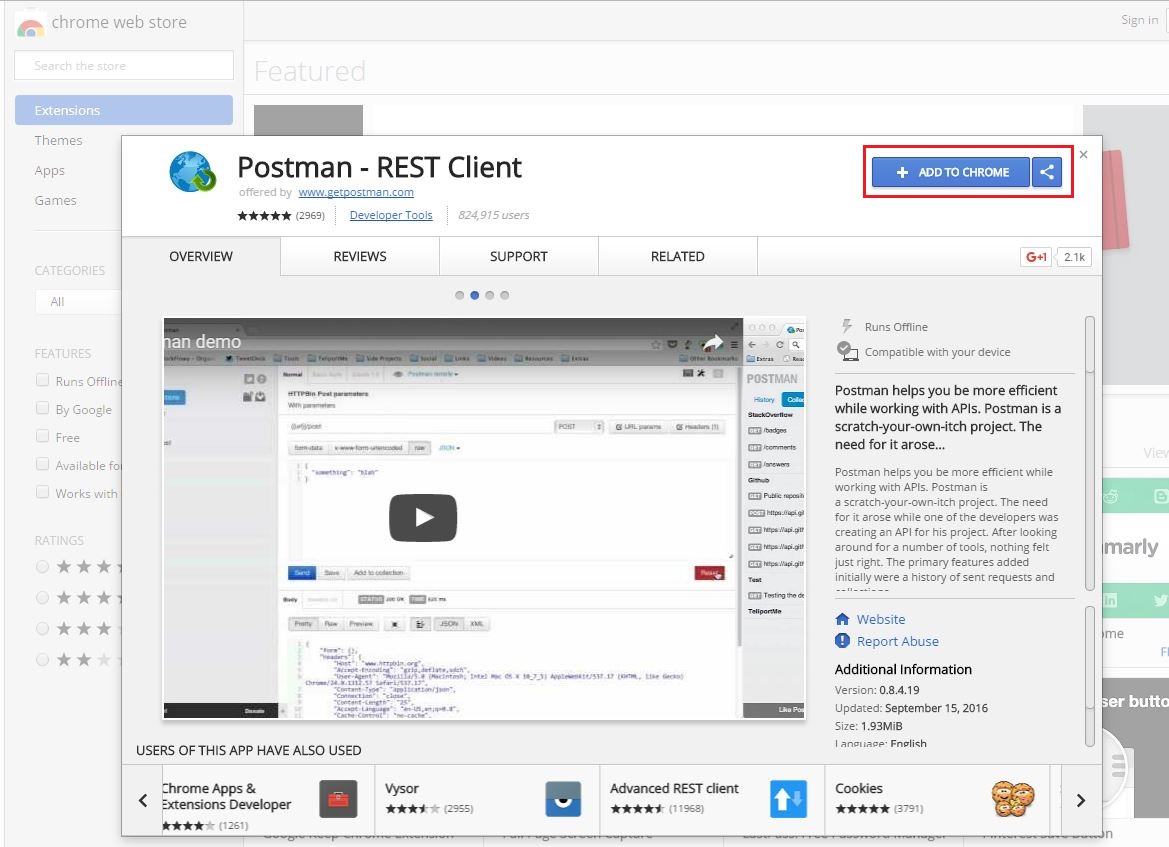Image resolution: width=1169 pixels, height=847 pixels.
Task: Click the Postman globe app icon
Action: click(x=192, y=171)
